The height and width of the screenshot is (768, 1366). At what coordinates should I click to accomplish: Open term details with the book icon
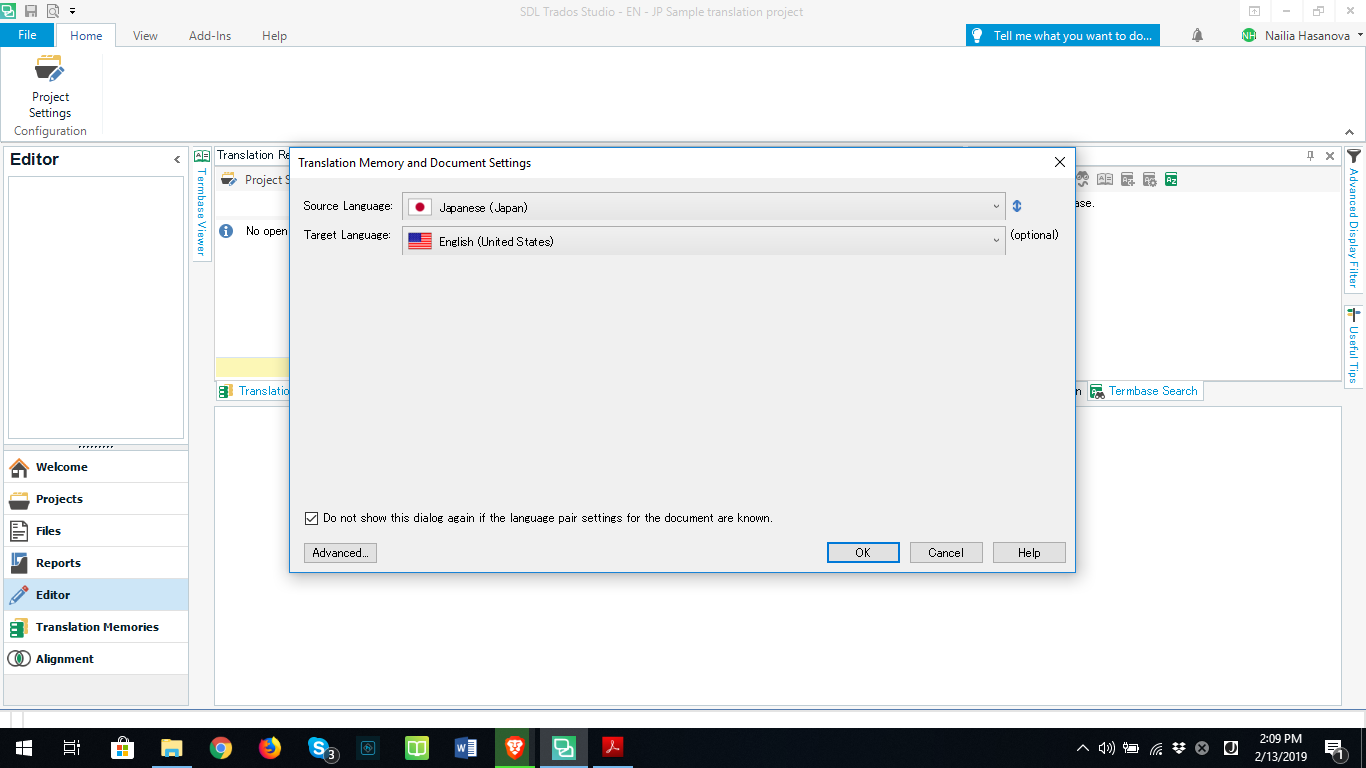click(1104, 178)
